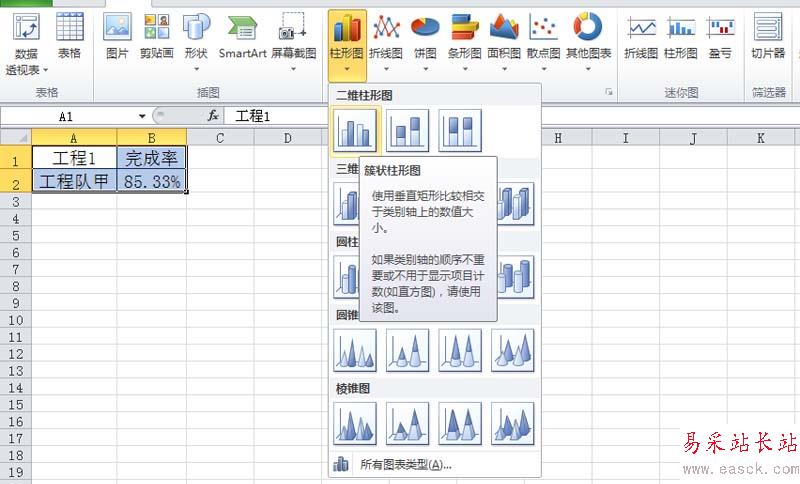800x484 pixels.
Task: Select column K header
Action: 761,138
